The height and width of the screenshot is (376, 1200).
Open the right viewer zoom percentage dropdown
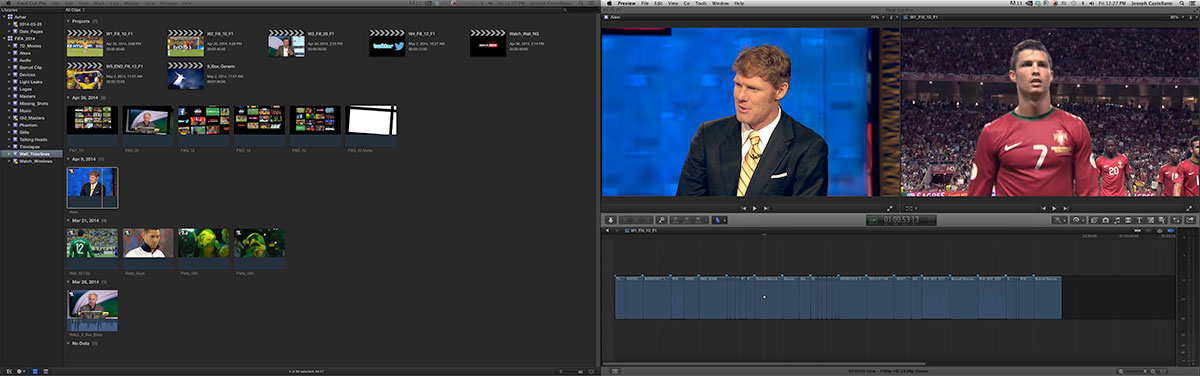click(1177, 17)
